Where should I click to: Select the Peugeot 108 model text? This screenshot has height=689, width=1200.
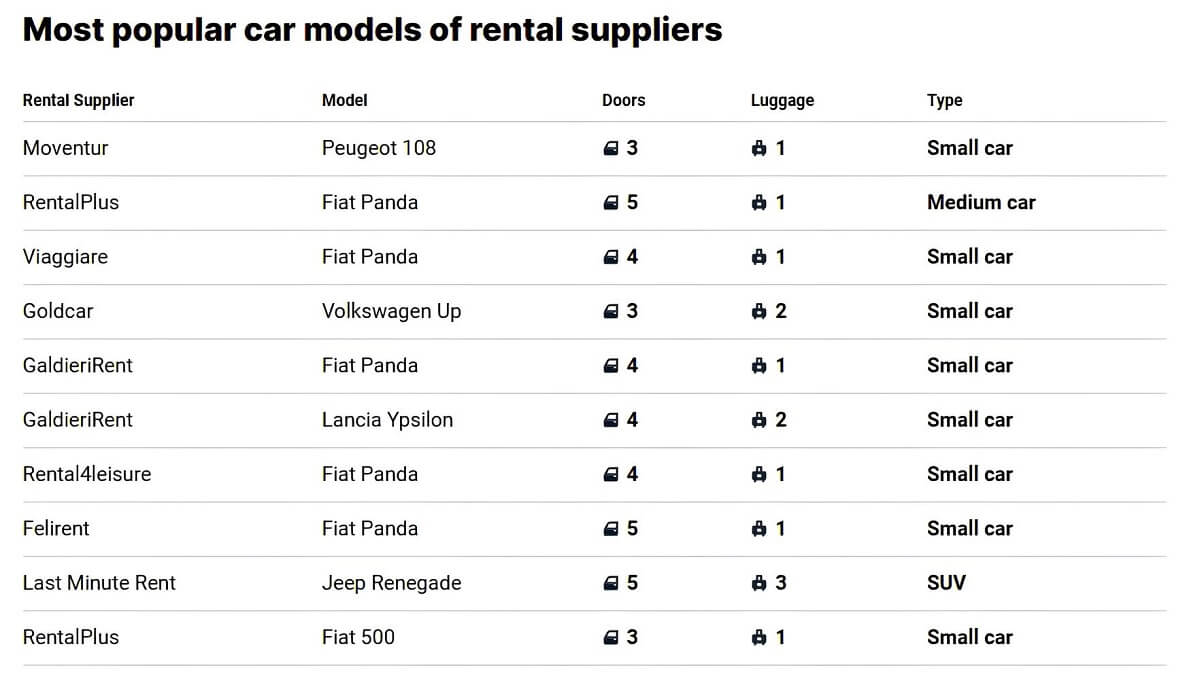pos(379,148)
